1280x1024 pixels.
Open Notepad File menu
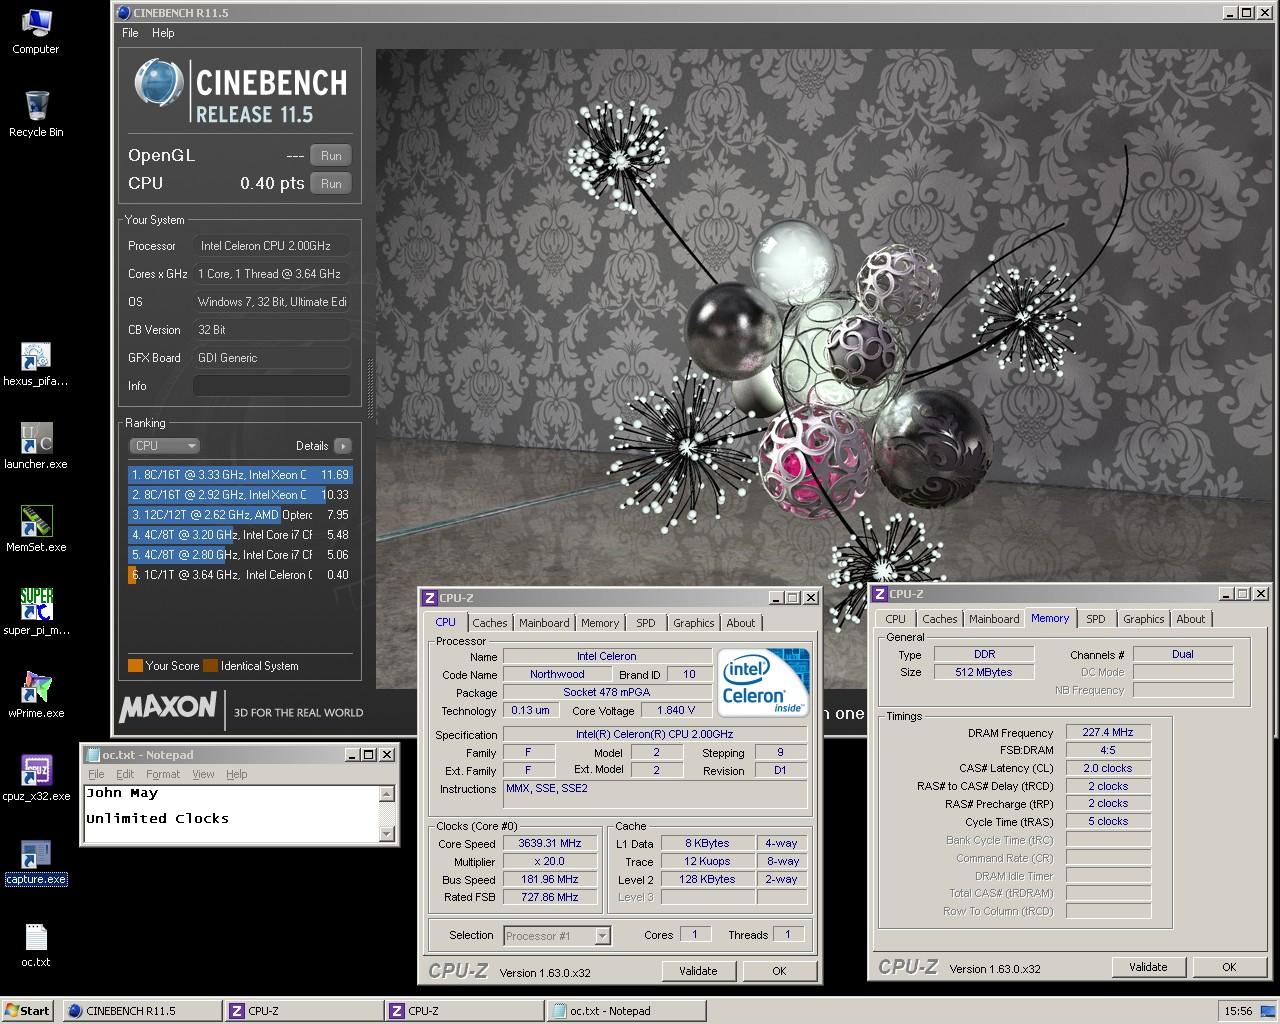(x=96, y=774)
